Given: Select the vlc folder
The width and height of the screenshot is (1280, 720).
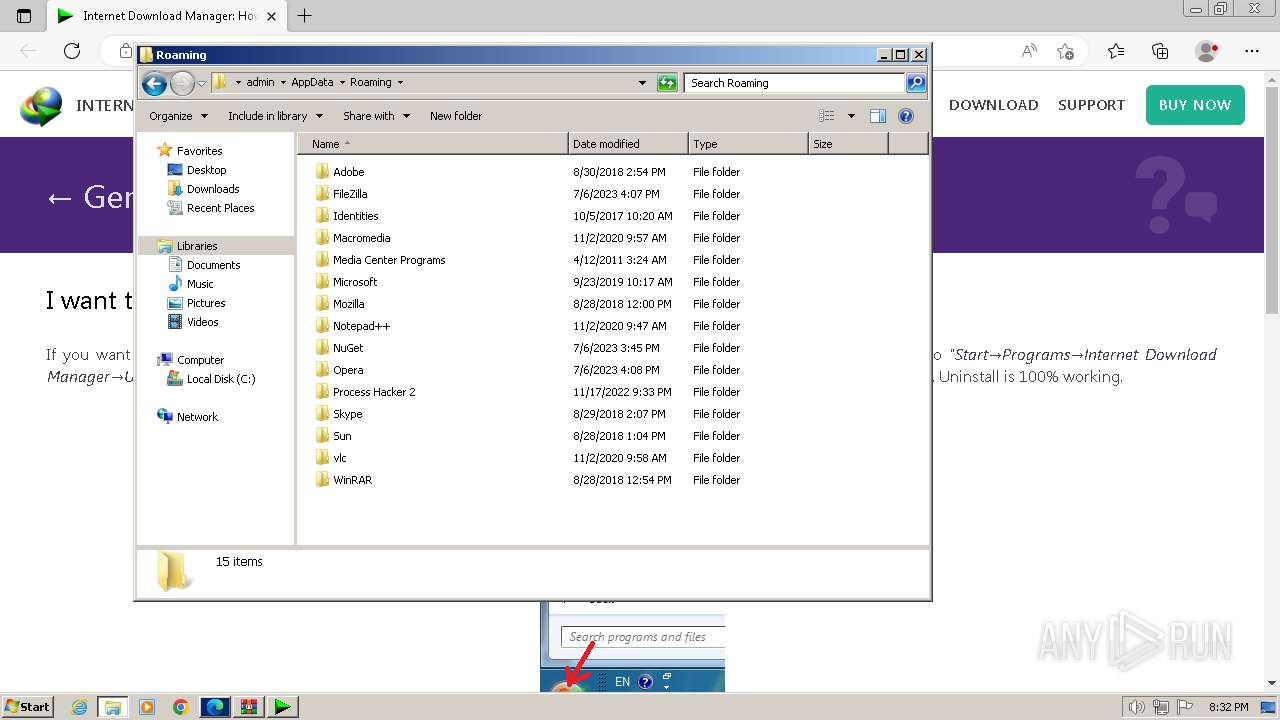Looking at the screenshot, I should [x=340, y=458].
